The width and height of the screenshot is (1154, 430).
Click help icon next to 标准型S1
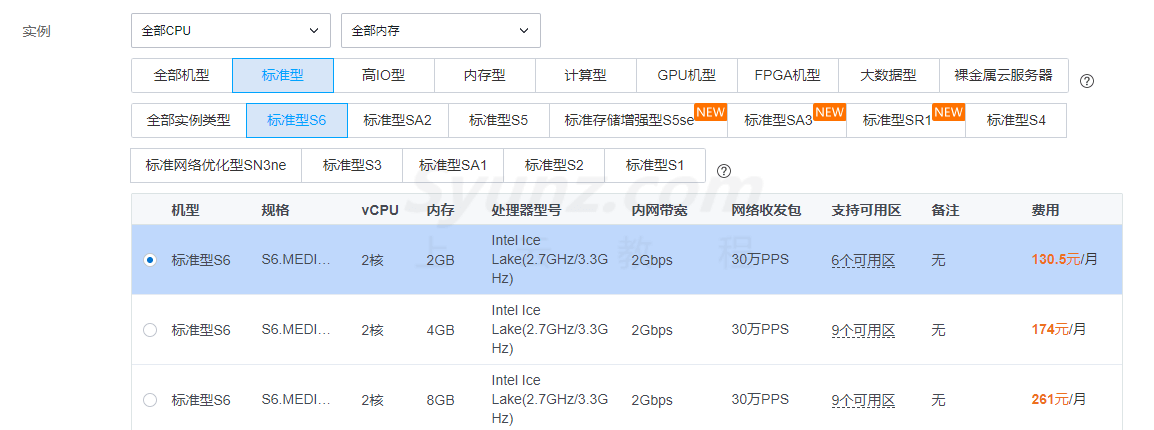724,171
